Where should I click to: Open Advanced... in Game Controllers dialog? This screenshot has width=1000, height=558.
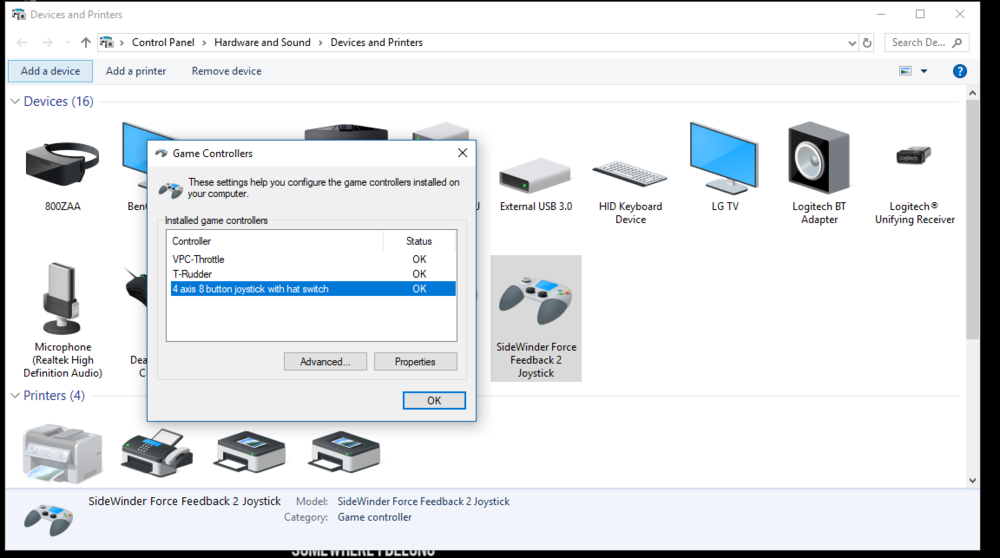pyautogui.click(x=325, y=362)
